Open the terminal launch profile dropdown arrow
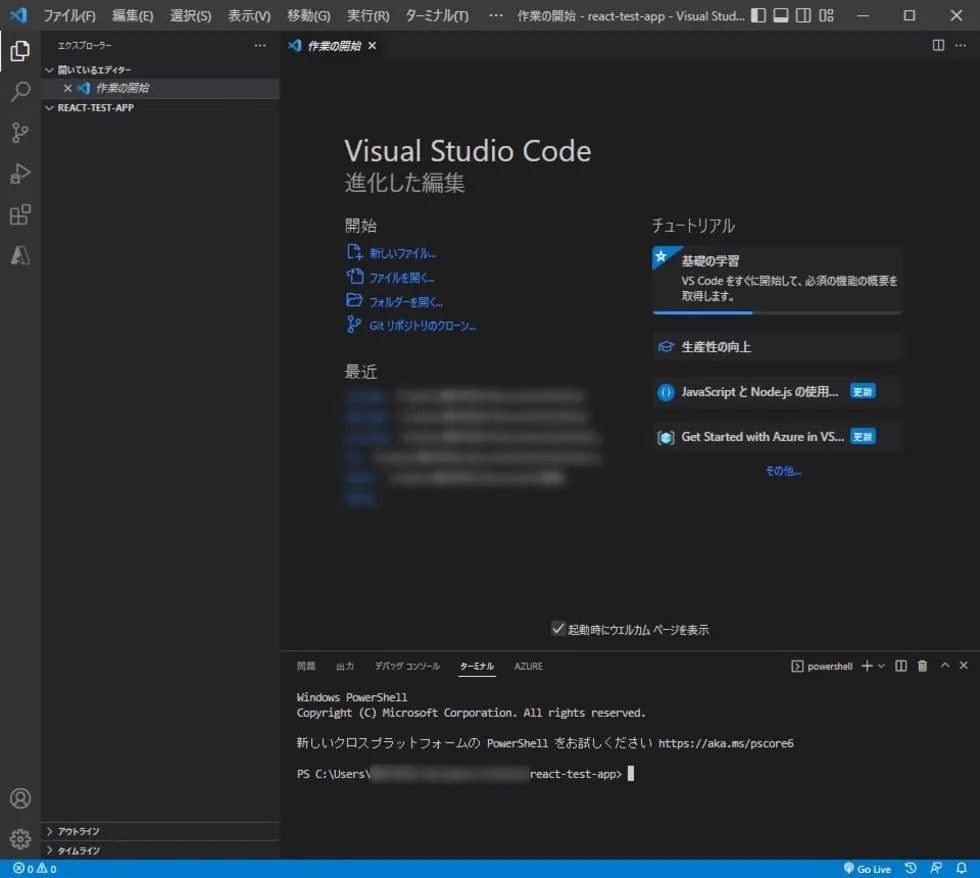Viewport: 980px width, 878px height. pos(881,666)
